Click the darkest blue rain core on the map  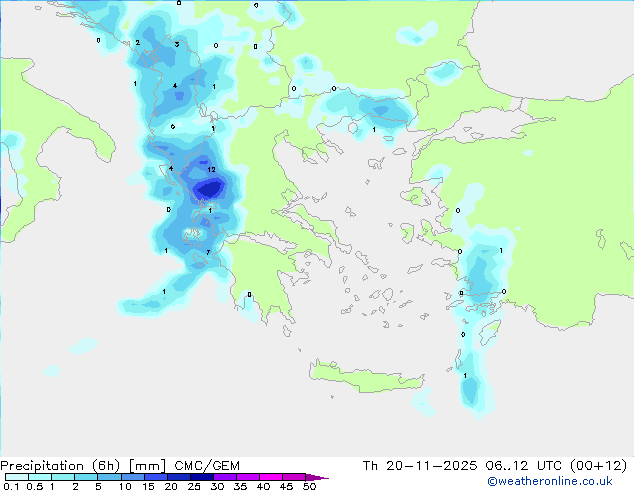click(209, 189)
